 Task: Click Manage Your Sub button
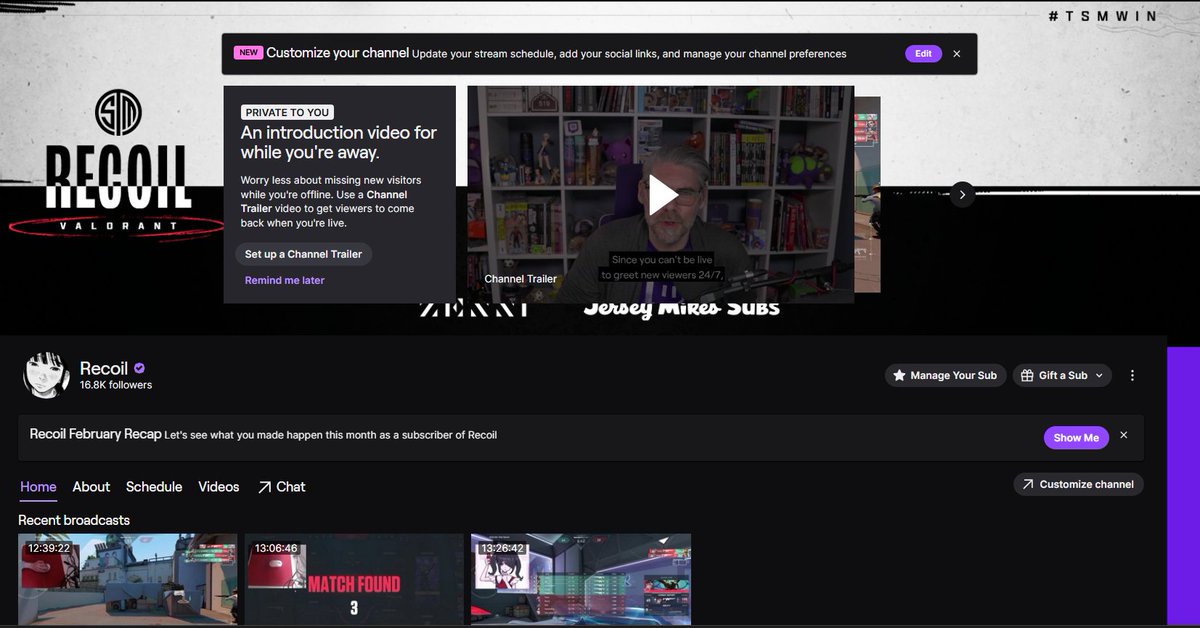pos(944,375)
